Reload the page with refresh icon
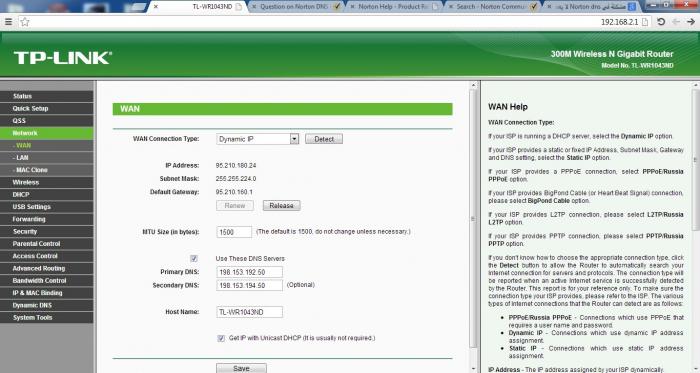This screenshot has width=700, height=373. pos(661,22)
